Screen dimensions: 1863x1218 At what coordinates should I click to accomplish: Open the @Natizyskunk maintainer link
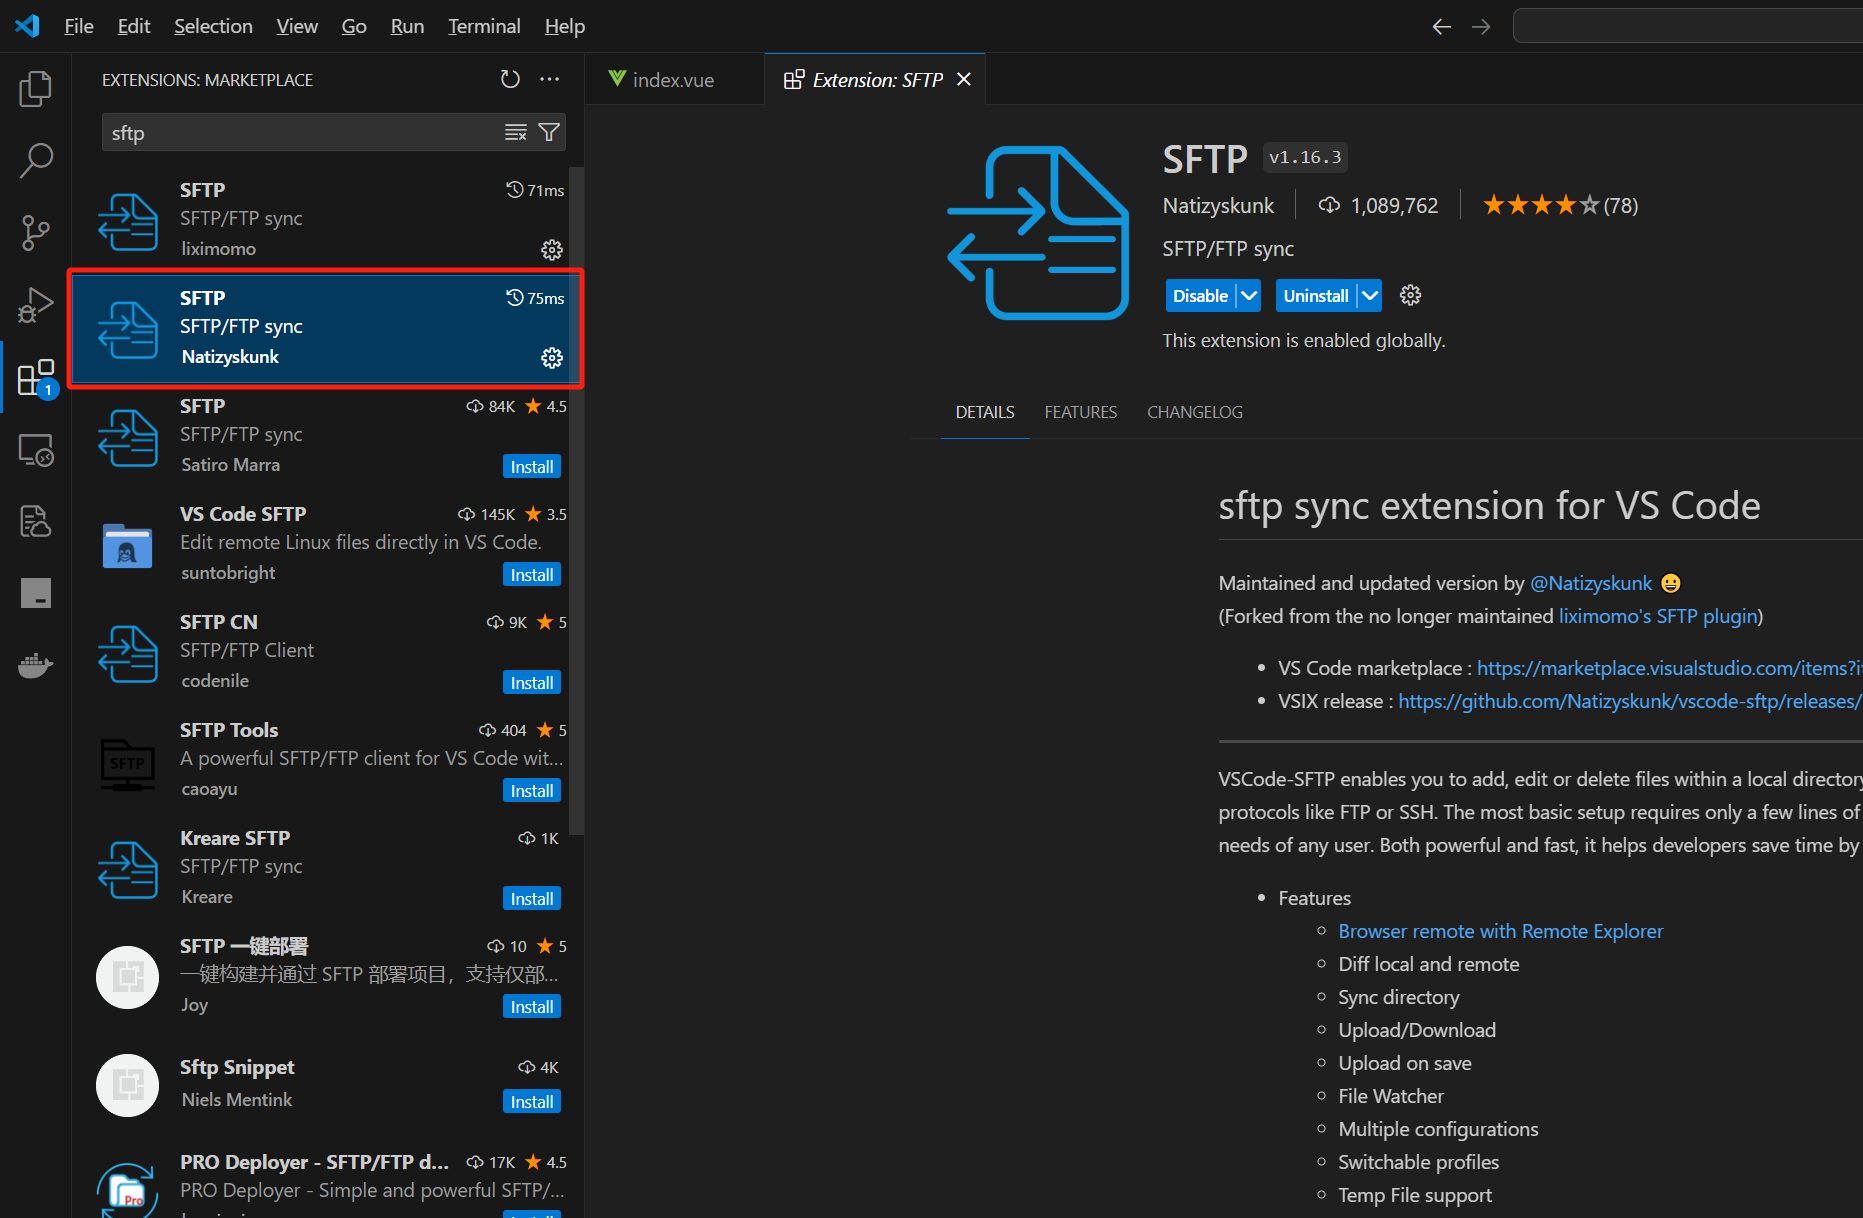(x=1591, y=583)
